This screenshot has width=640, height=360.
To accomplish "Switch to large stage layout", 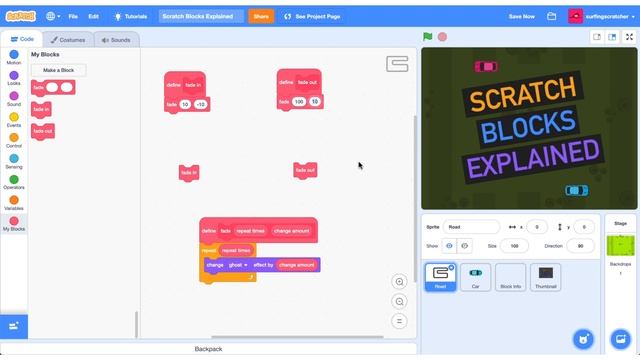I will click(612, 37).
